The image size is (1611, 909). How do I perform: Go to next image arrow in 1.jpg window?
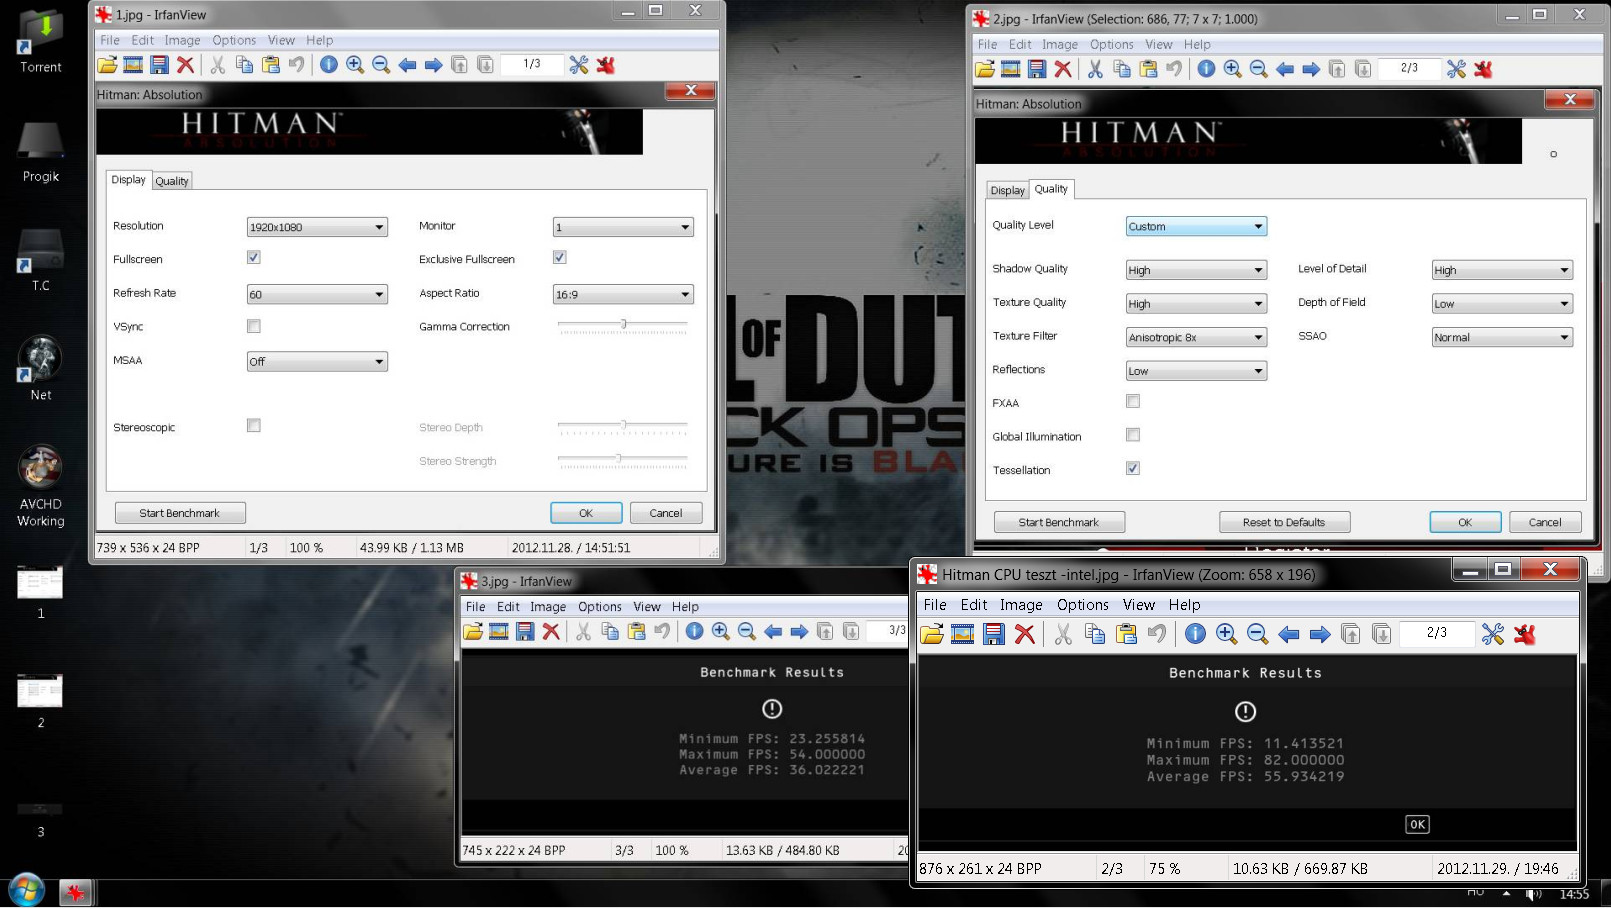[x=433, y=65]
